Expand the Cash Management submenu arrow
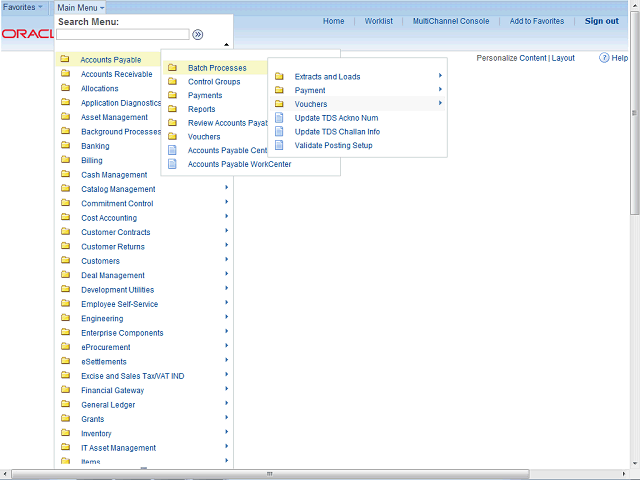 click(x=226, y=174)
